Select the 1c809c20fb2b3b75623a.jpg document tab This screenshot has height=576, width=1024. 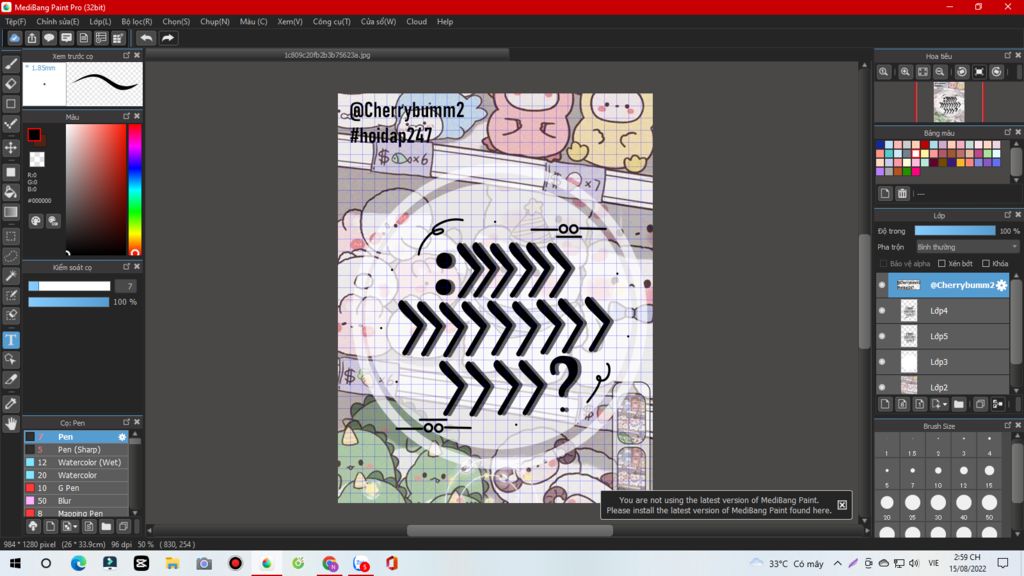tap(327, 56)
